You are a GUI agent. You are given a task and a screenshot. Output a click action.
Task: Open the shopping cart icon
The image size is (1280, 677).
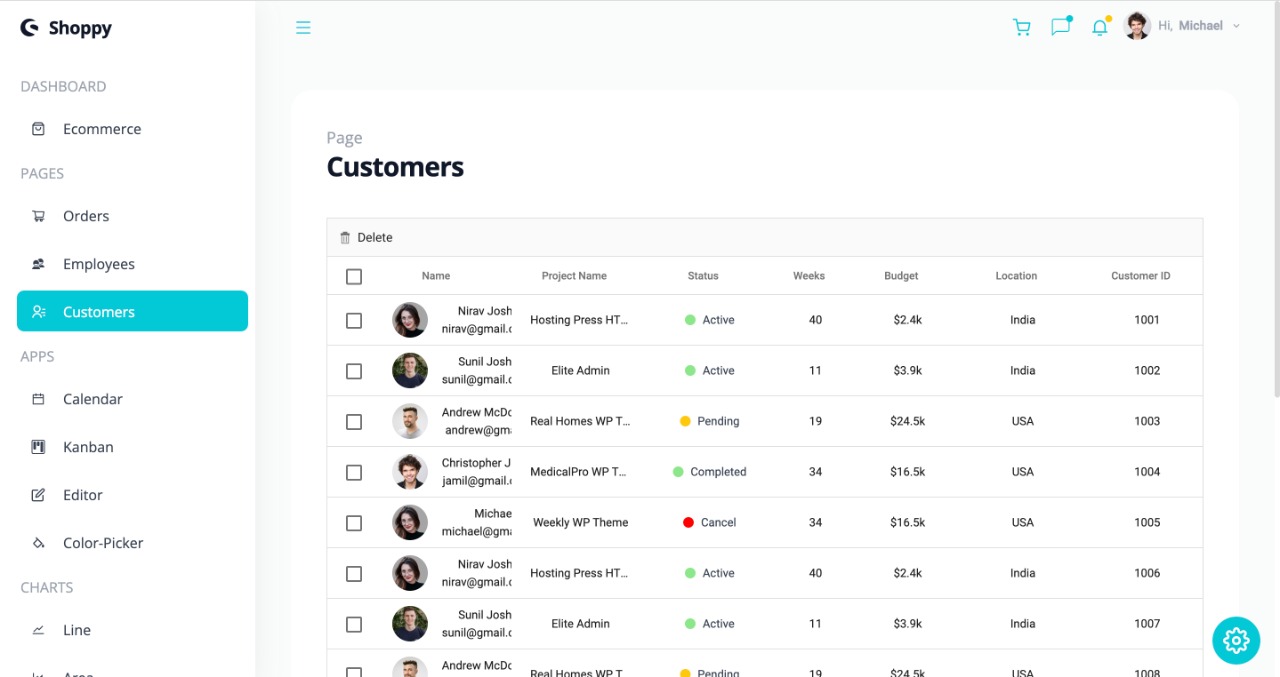tap(1021, 27)
